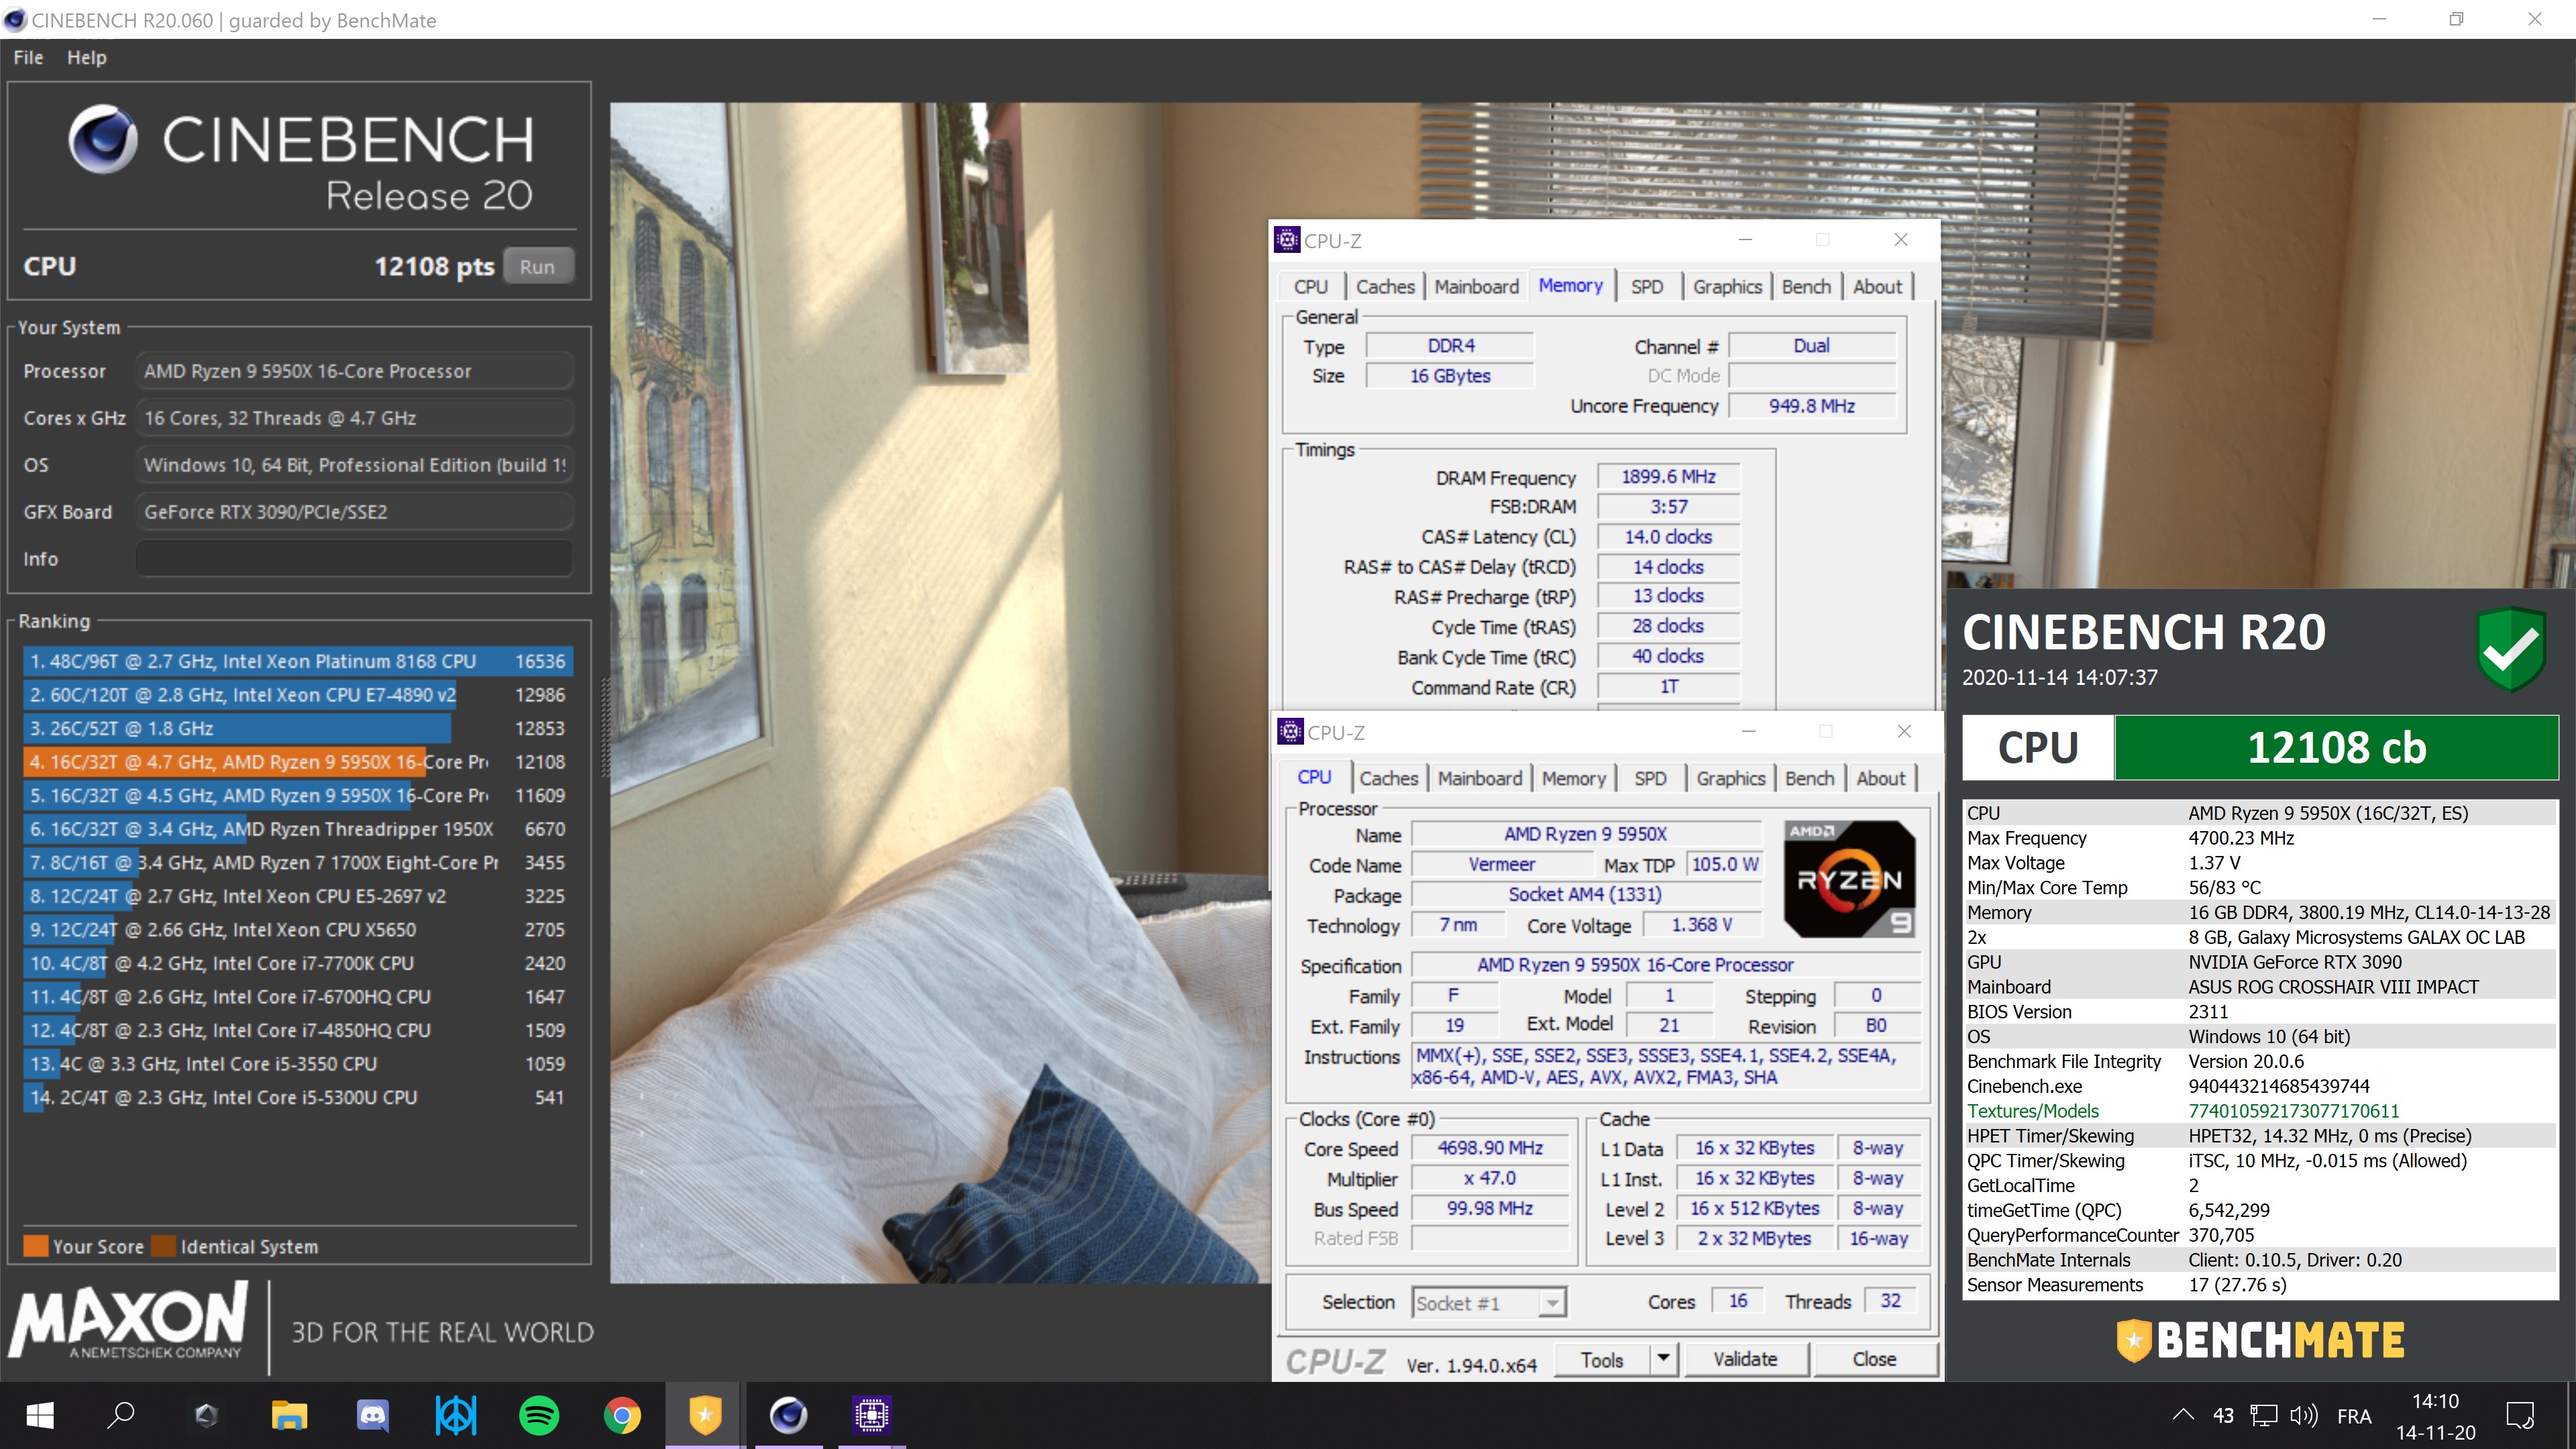Open the blue peace-symbol app in taskbar
Viewport: 2576px width, 1449px height.
(x=456, y=1415)
